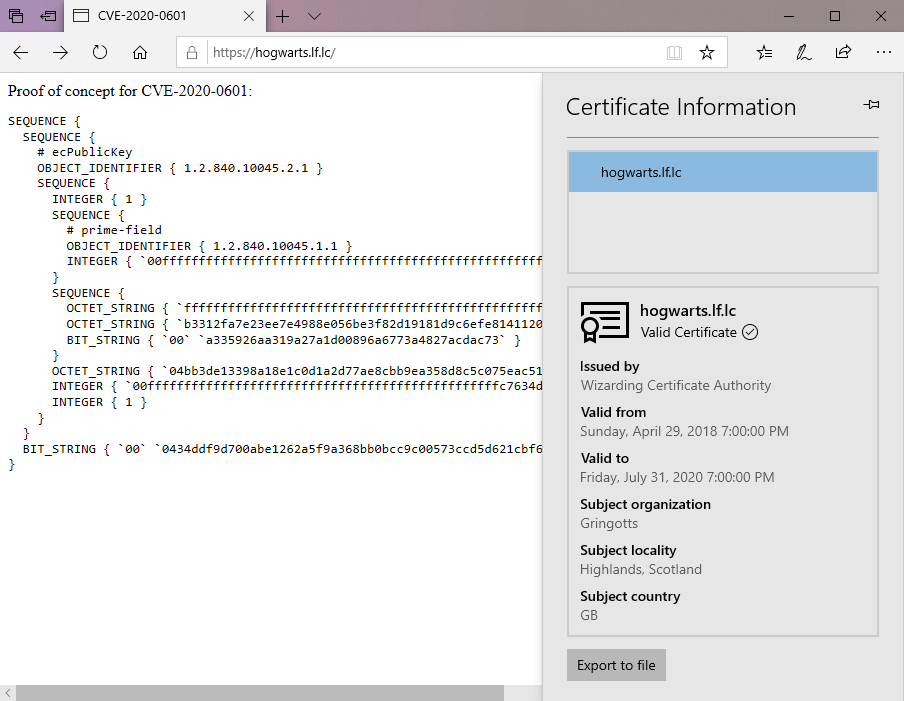Click the OCTET_STRING 04bb3de13398 line
This screenshot has width=904, height=701.
[297, 371]
